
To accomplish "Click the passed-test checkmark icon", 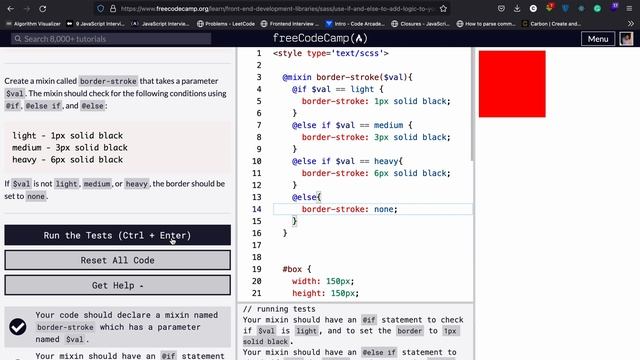I will pos(18,327).
